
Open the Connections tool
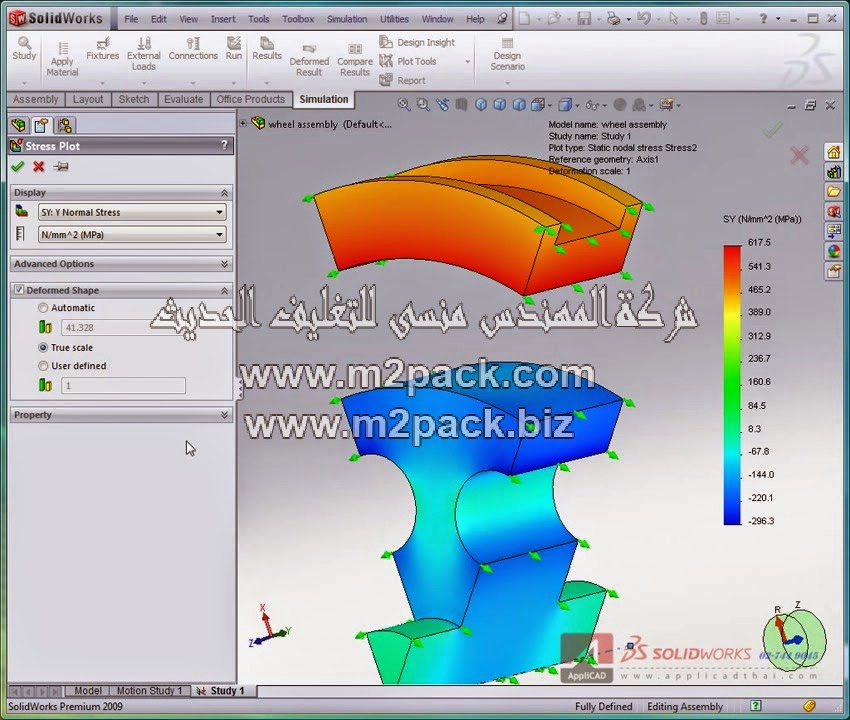click(193, 49)
